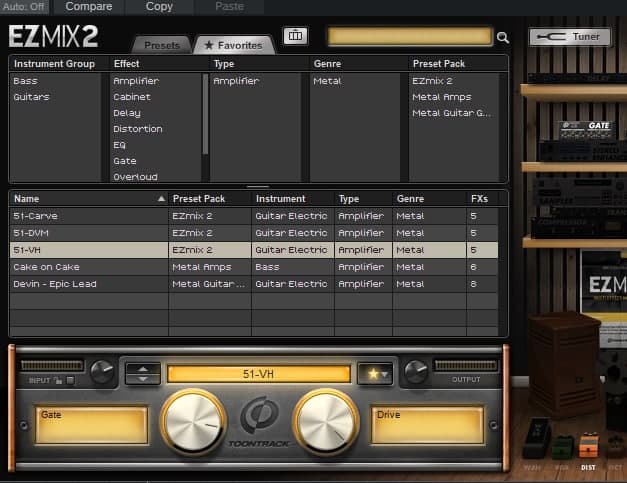
Task: Click the EZmix 2 logo
Action: tap(53, 36)
